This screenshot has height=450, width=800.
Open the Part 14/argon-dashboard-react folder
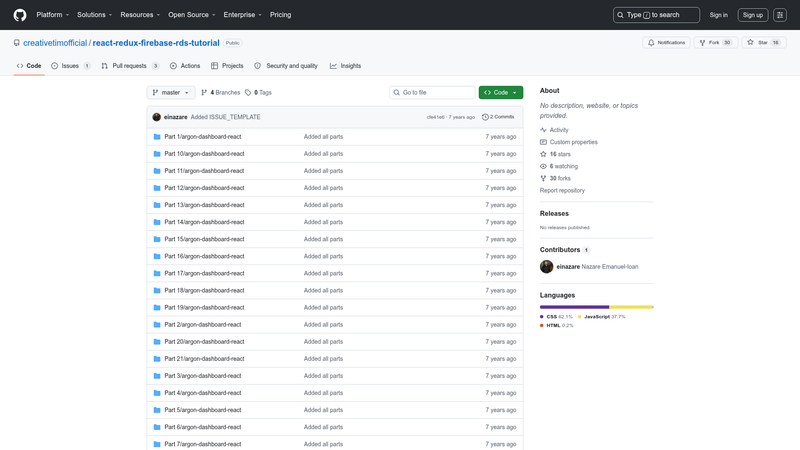pos(204,222)
